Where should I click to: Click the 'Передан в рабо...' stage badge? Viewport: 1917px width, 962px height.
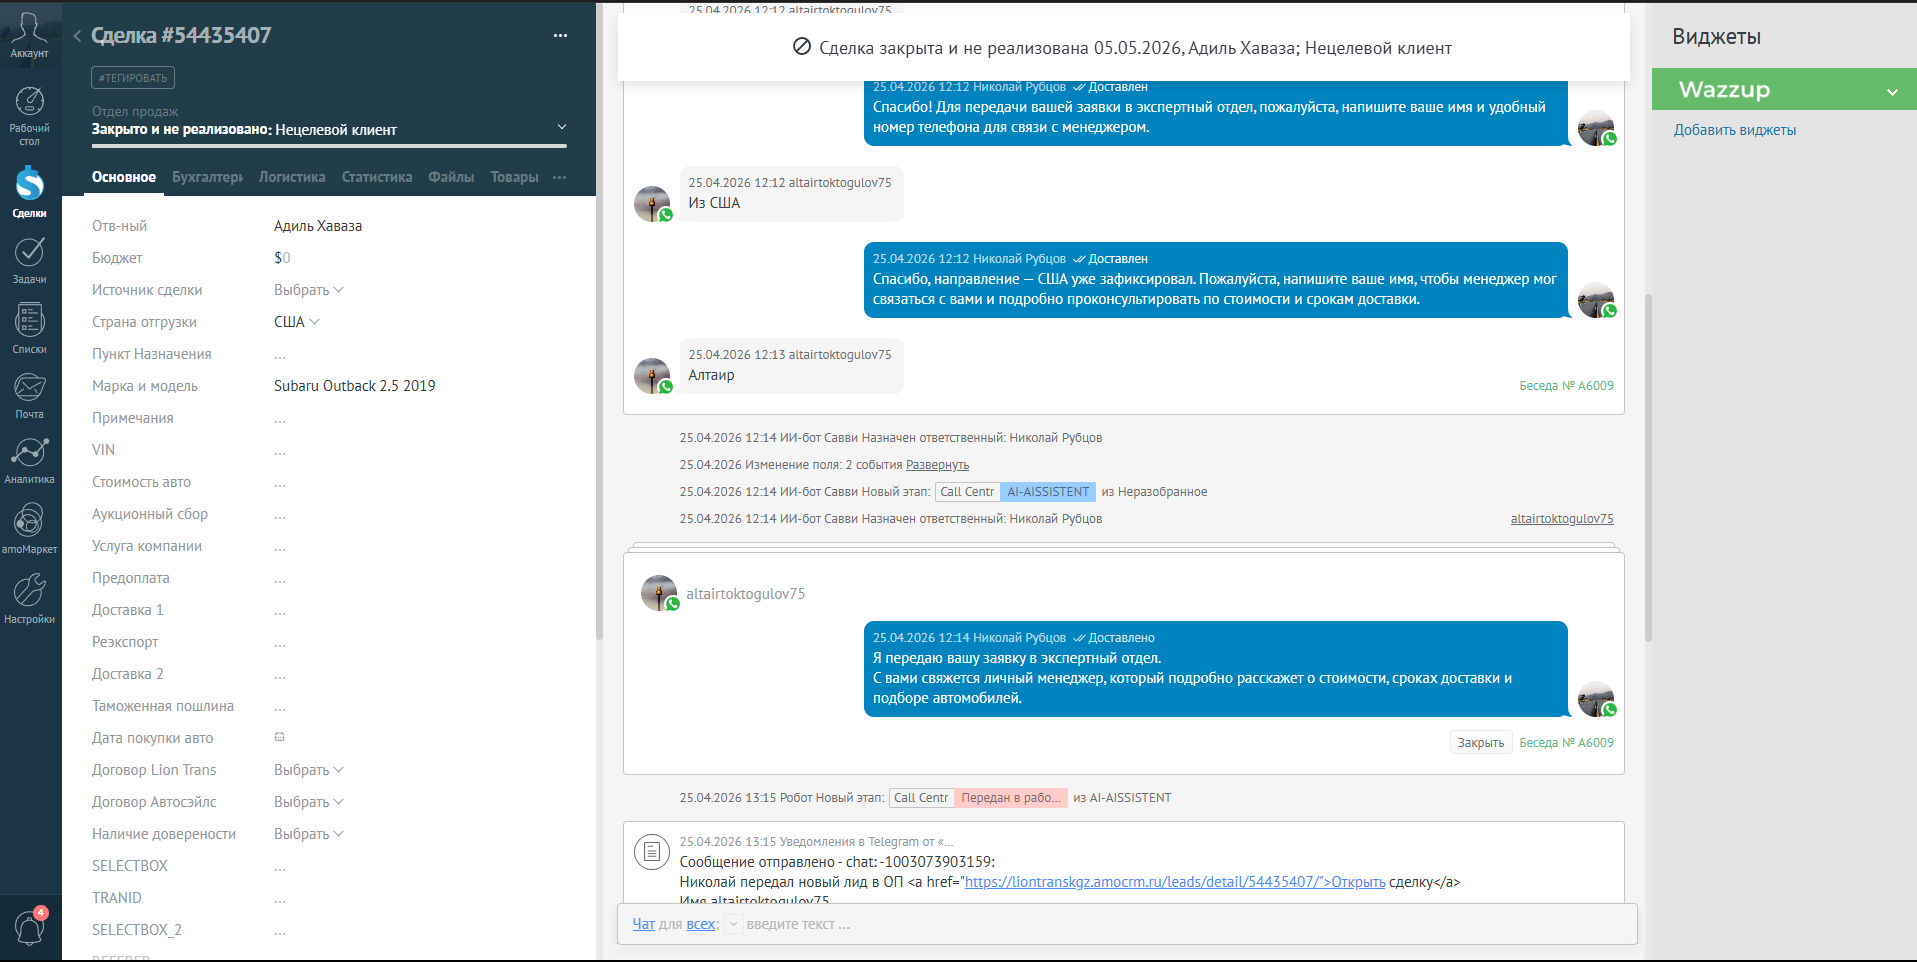click(x=1011, y=798)
